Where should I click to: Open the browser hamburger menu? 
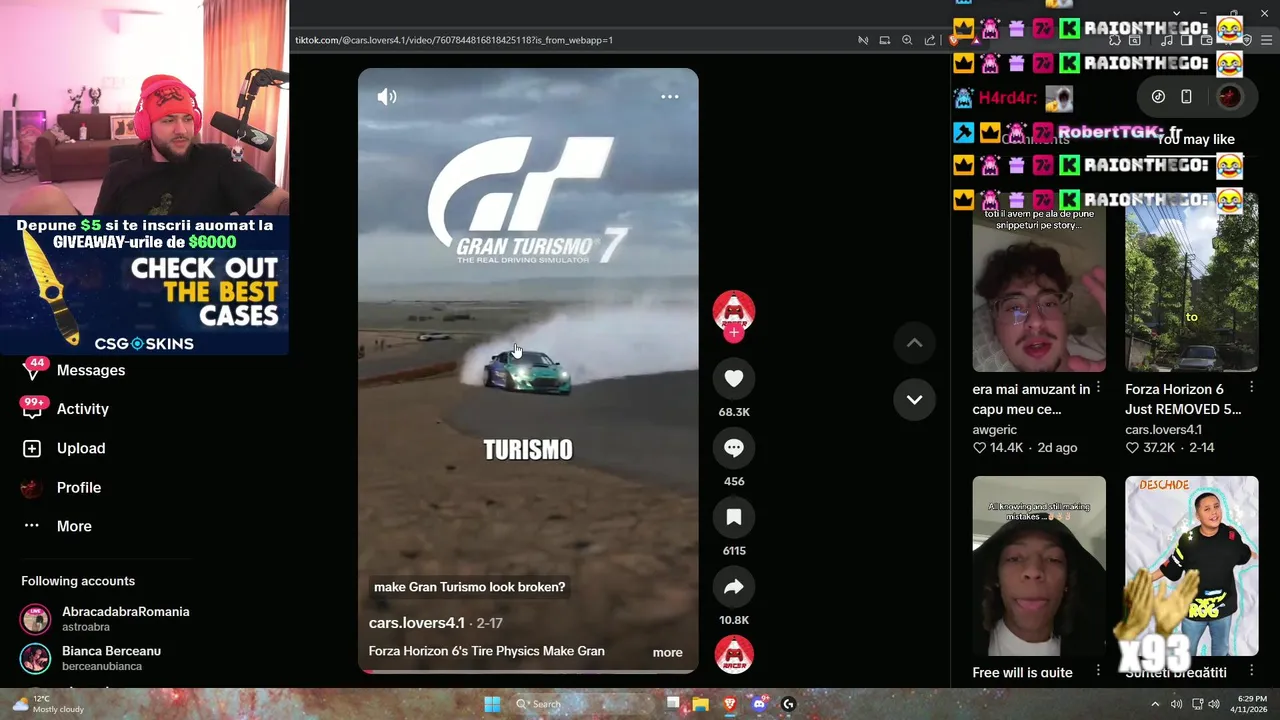[x=1267, y=40]
